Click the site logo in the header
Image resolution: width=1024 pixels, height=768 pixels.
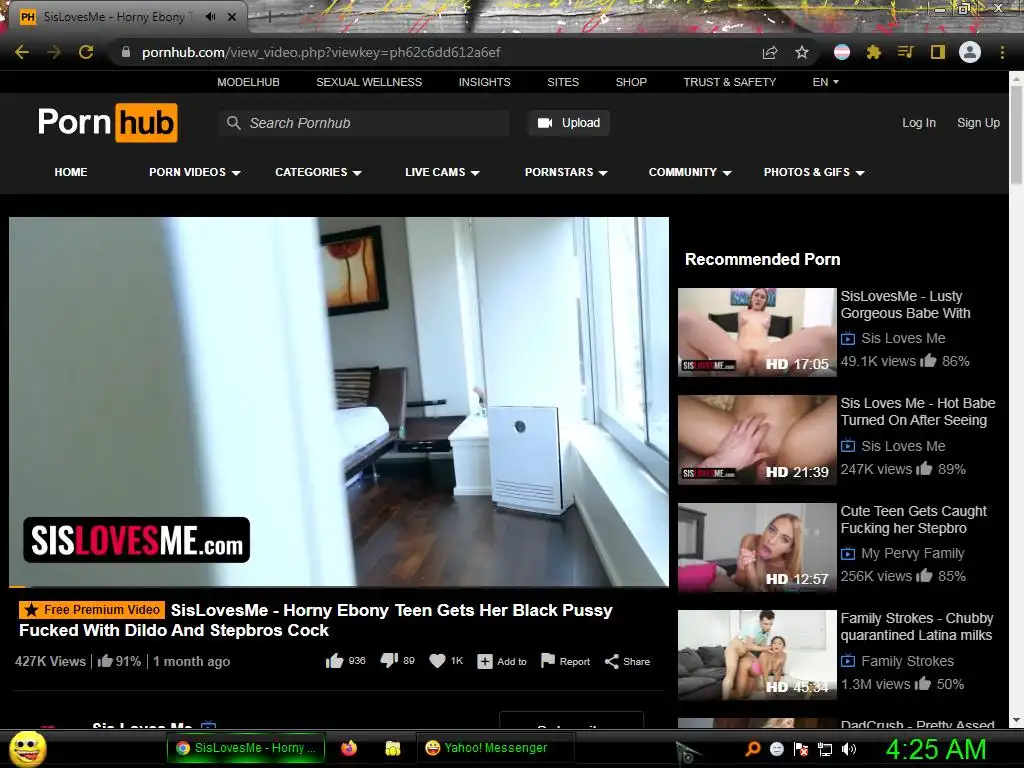coord(108,122)
